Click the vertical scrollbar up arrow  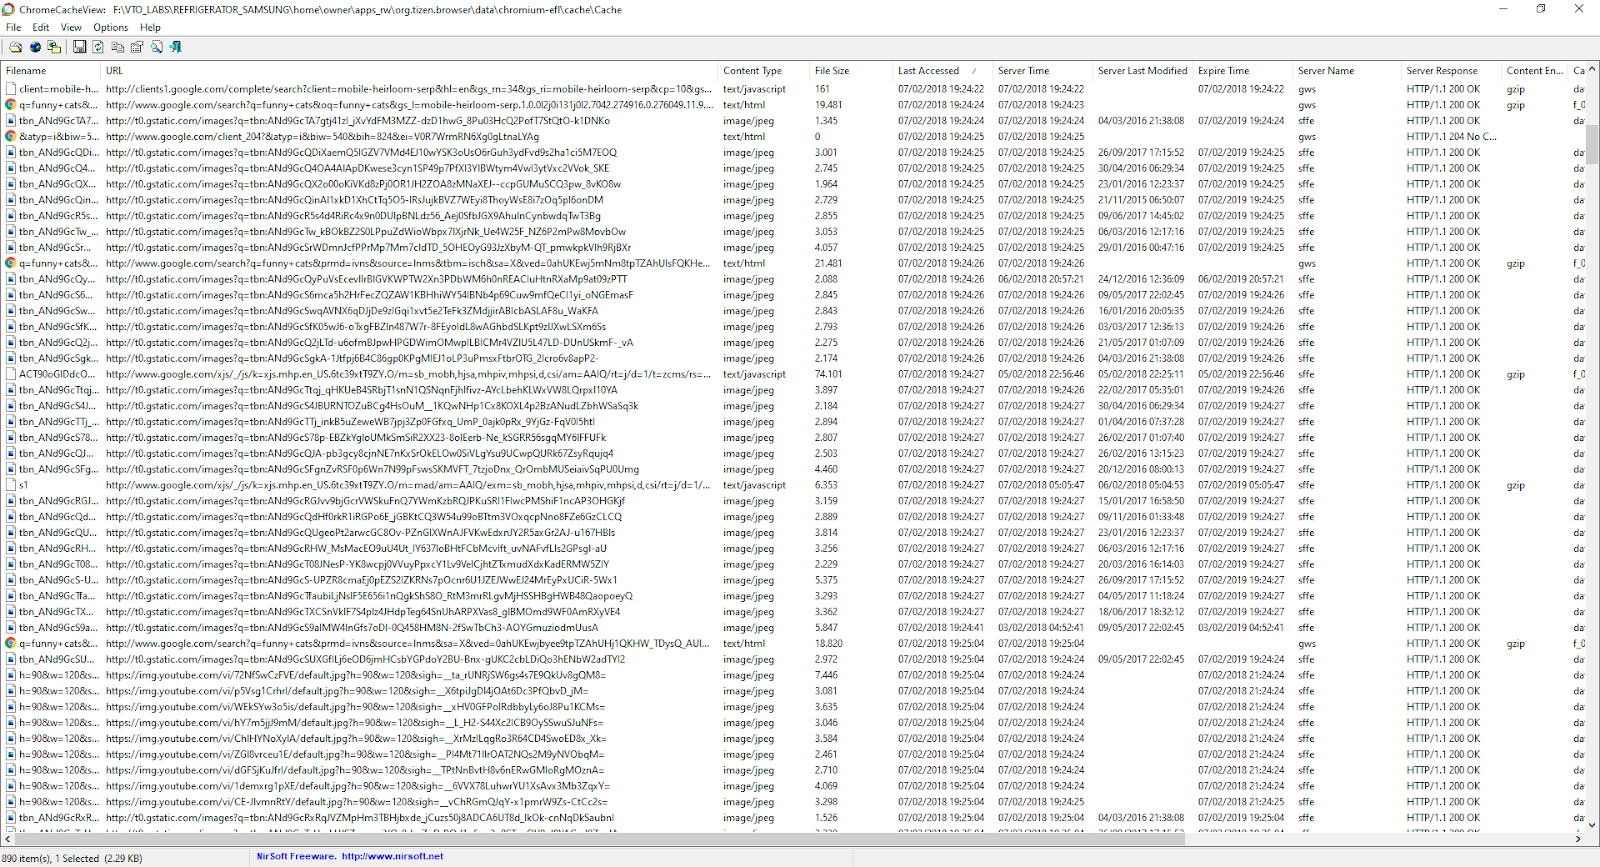click(1592, 70)
